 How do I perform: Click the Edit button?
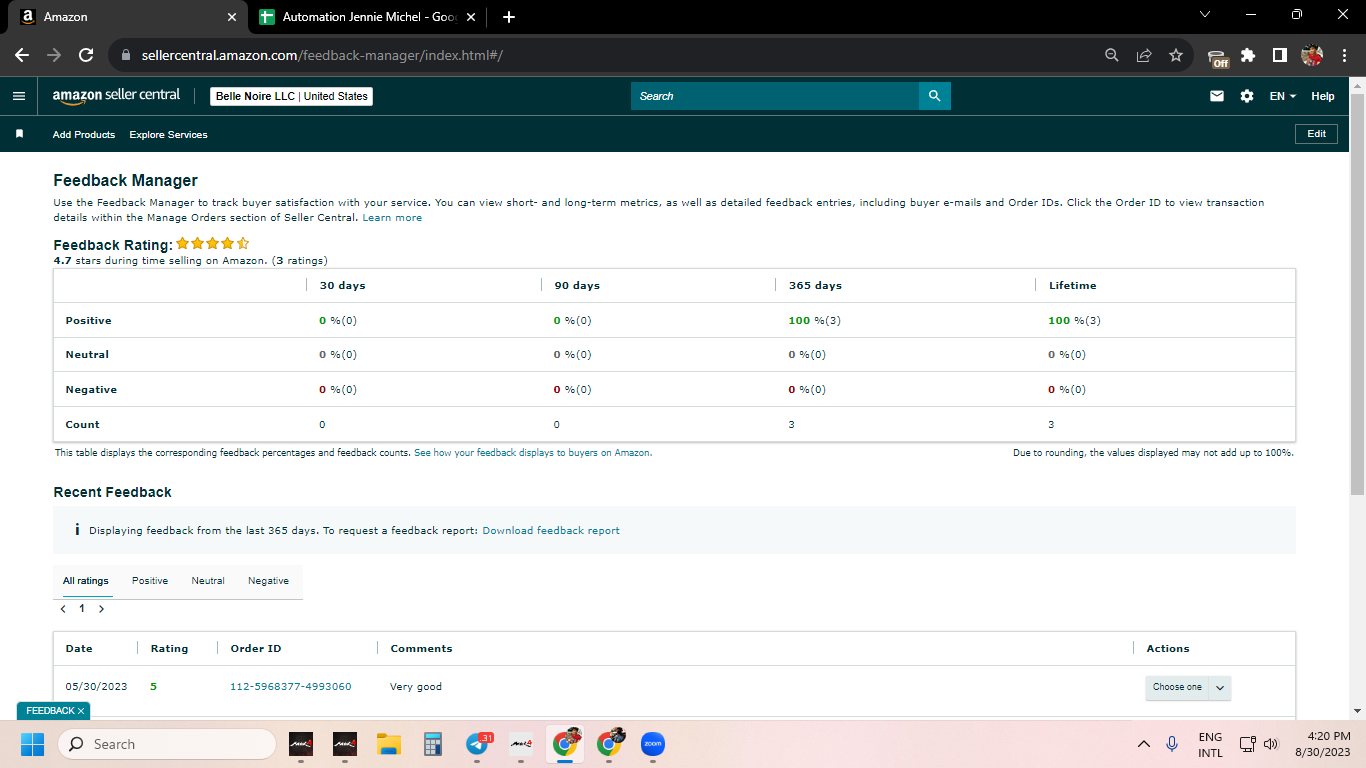pos(1316,134)
